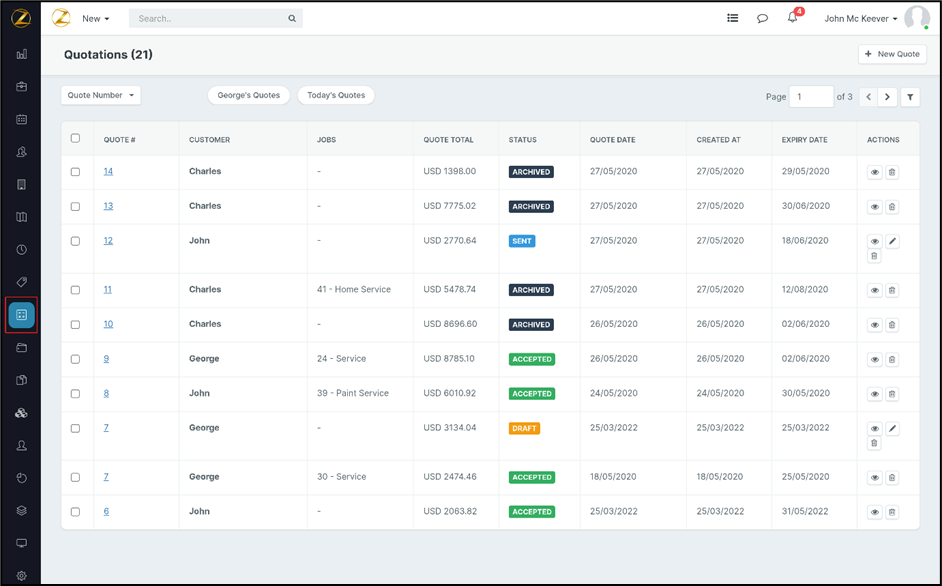The height and width of the screenshot is (586, 942).
Task: Click the Search input field
Action: pyautogui.click(x=210, y=18)
